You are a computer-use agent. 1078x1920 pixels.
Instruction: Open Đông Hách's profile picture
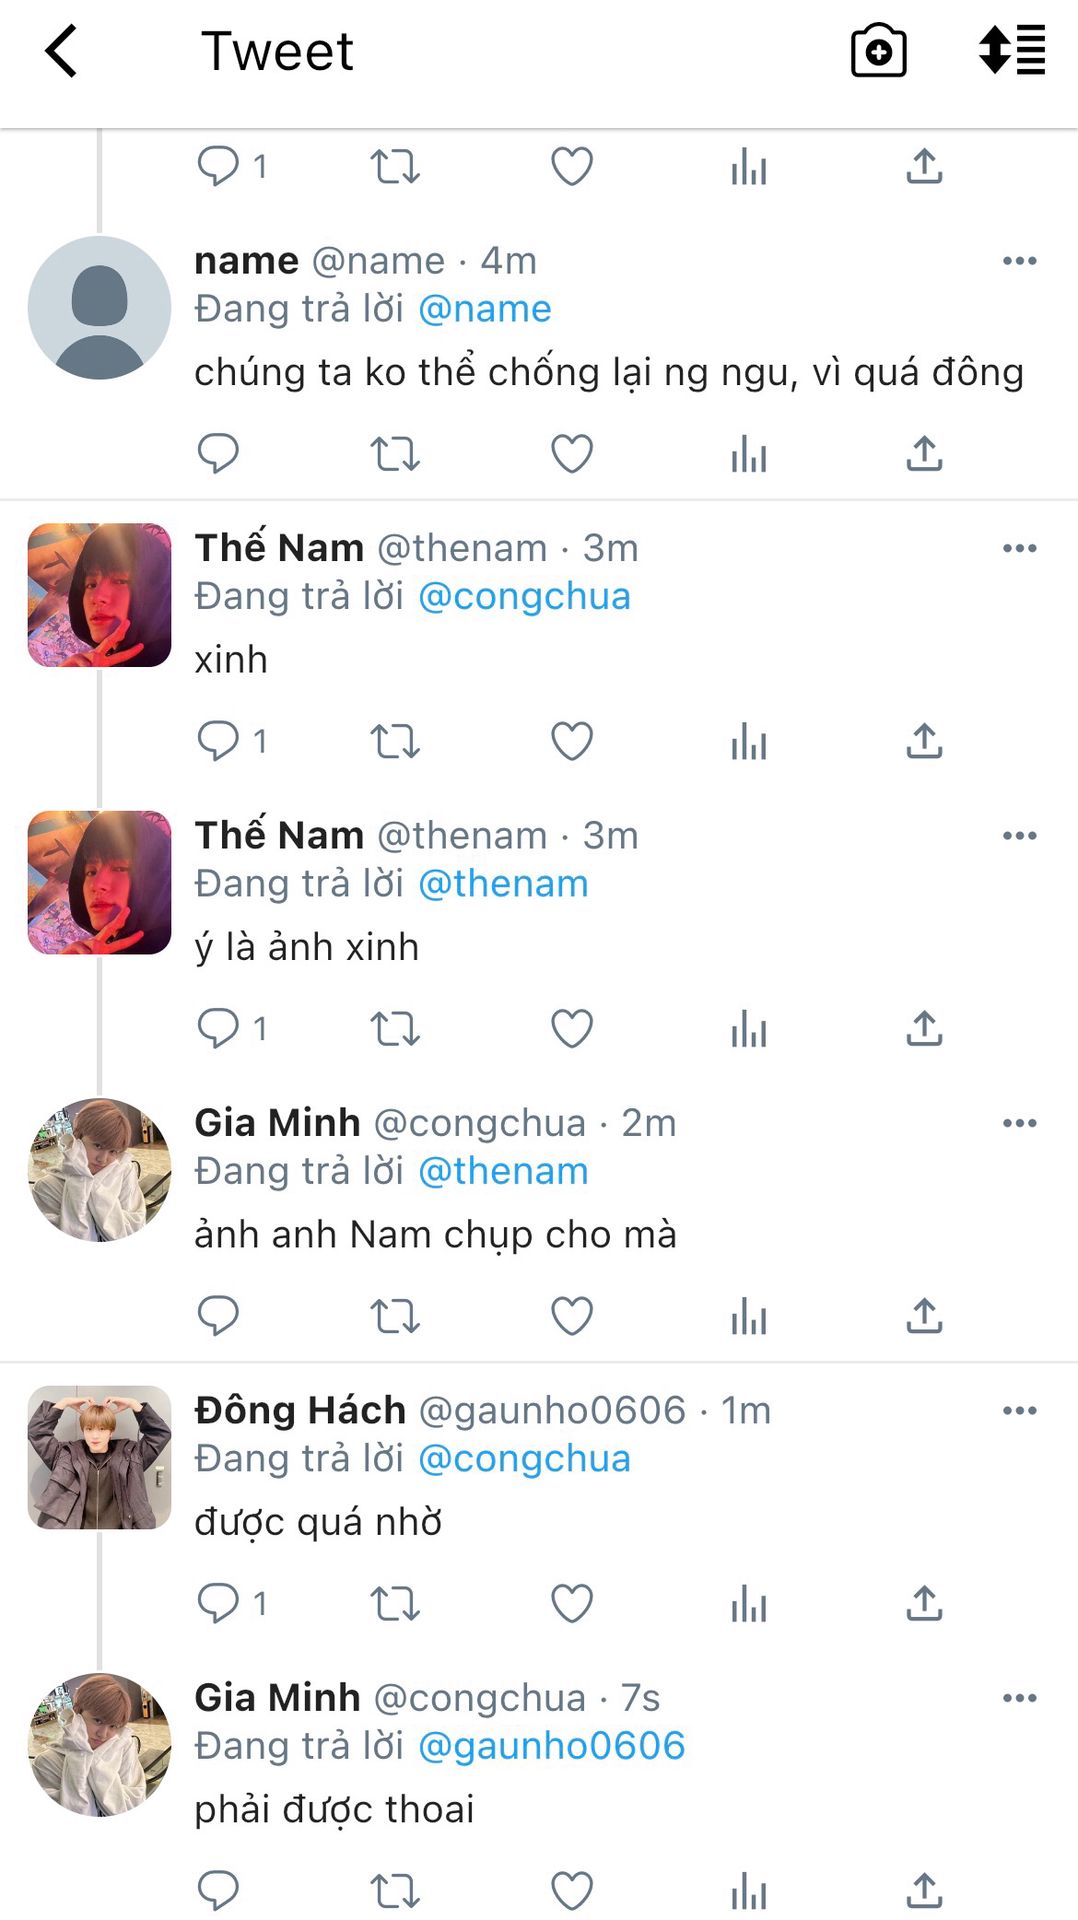pyautogui.click(x=99, y=1457)
